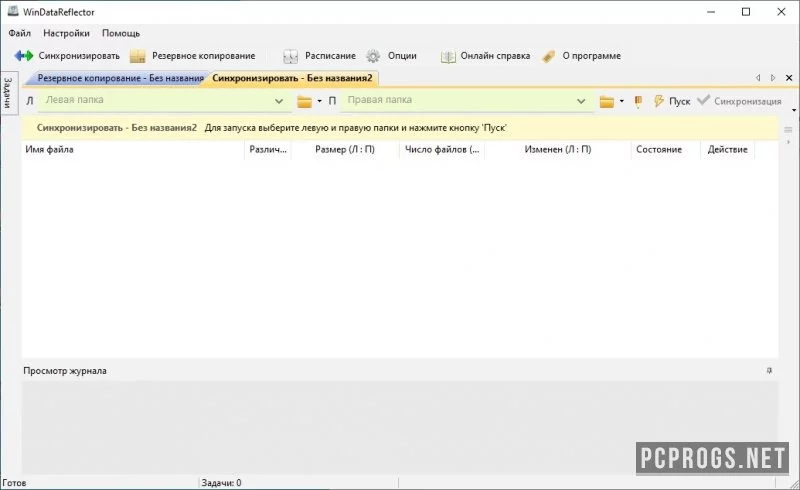Click the Резервное копирование box icon
Viewport: 800px width, 490px height.
137,56
